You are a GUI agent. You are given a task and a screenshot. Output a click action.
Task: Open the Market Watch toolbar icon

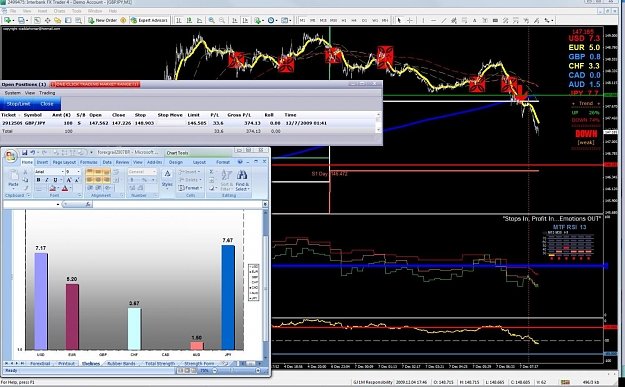(37, 20)
